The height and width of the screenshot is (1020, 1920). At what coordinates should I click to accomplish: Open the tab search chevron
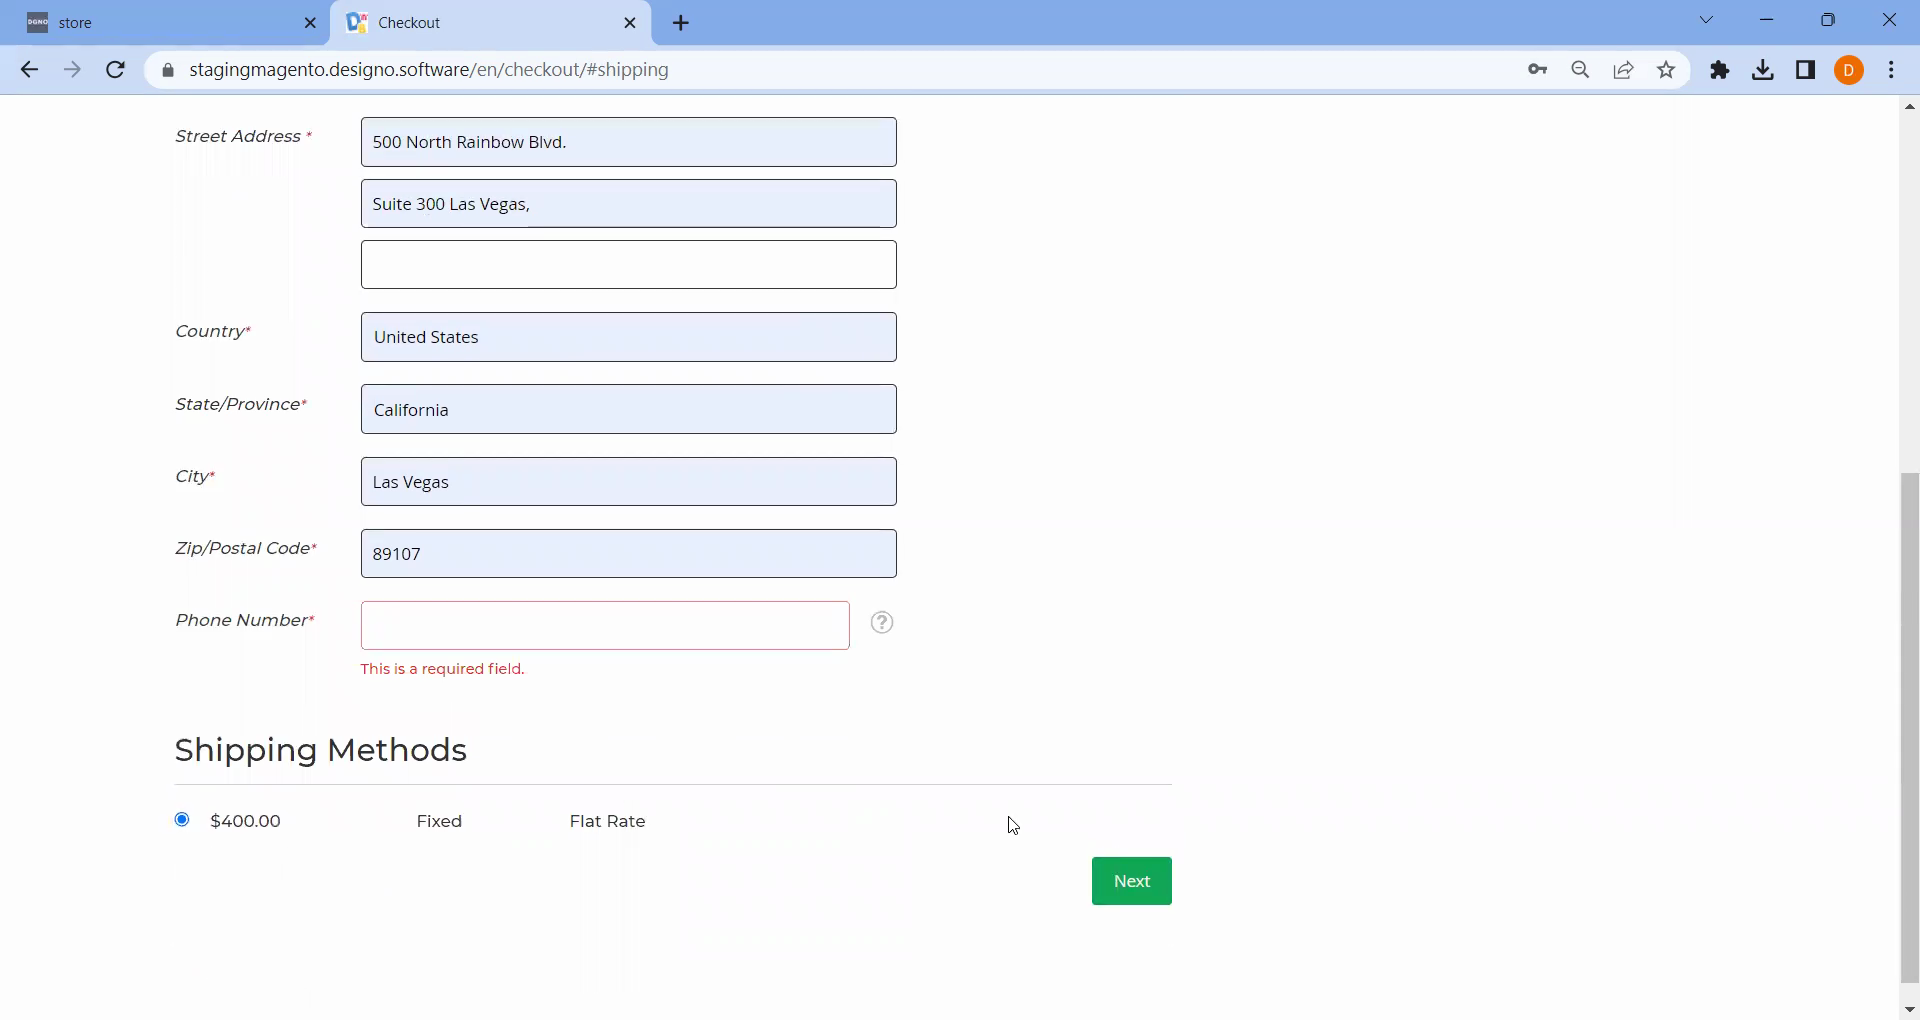tap(1706, 21)
